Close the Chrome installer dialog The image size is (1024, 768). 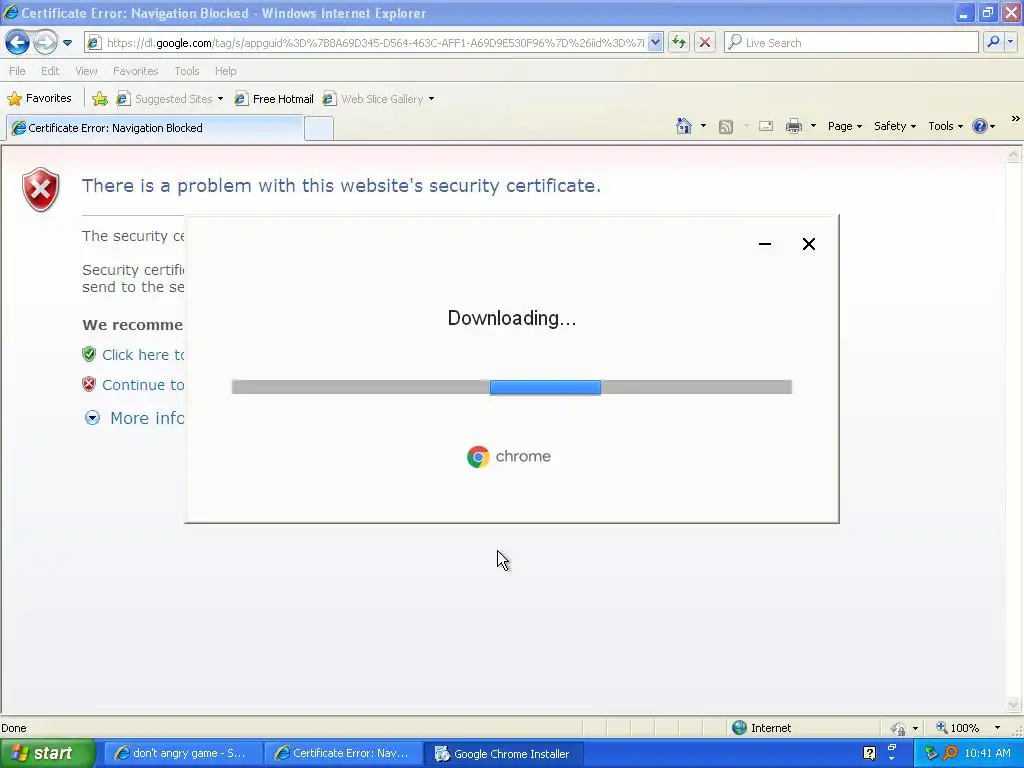(808, 244)
